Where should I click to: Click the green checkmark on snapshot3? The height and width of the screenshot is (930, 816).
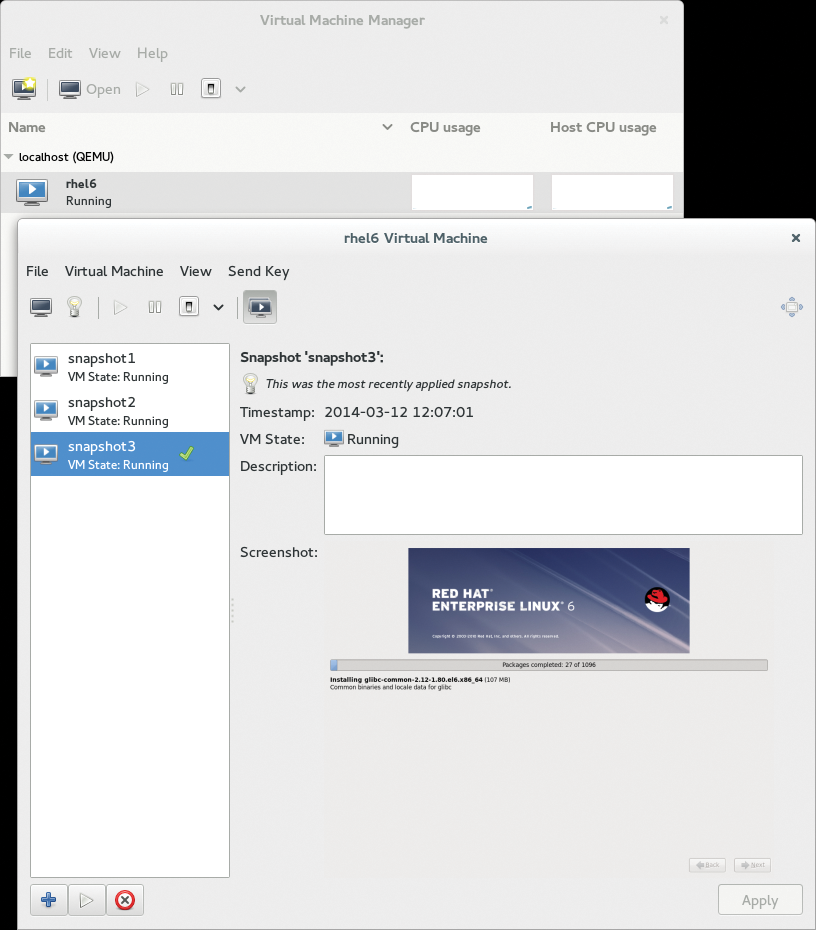point(185,453)
